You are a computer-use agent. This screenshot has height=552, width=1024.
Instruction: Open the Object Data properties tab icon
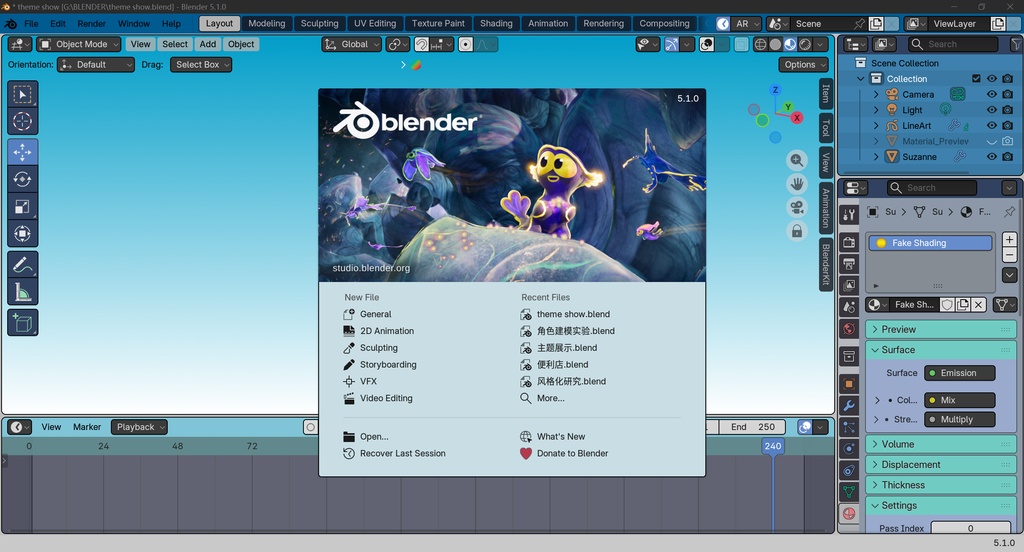(x=849, y=491)
